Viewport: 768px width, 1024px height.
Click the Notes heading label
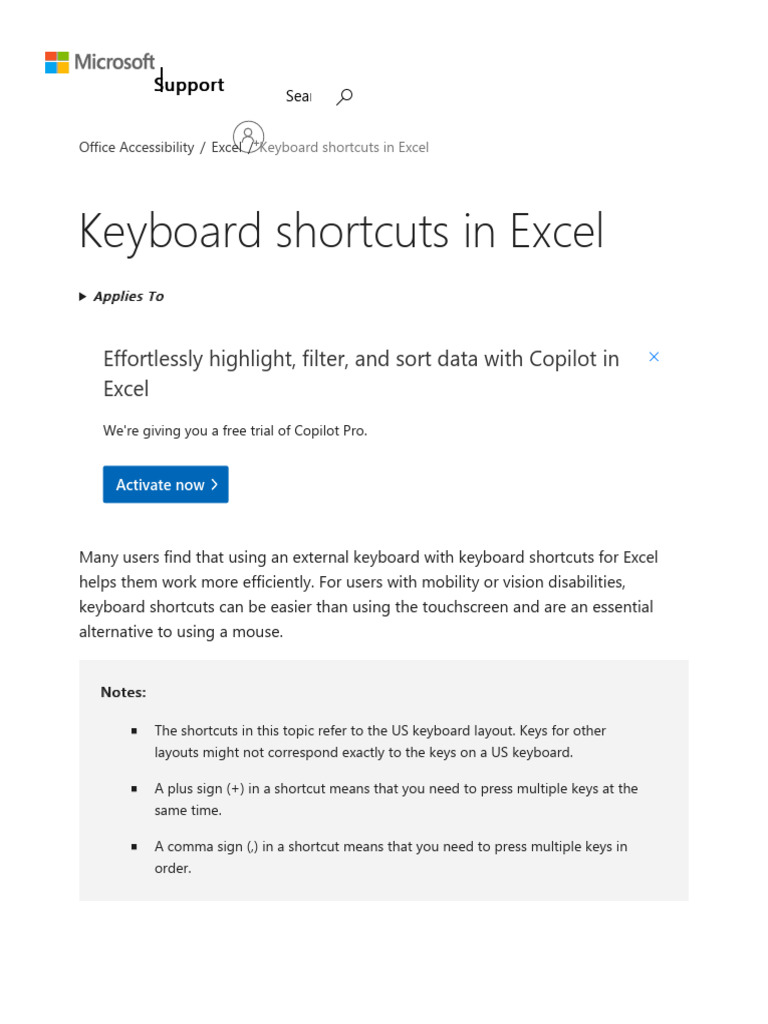point(123,692)
